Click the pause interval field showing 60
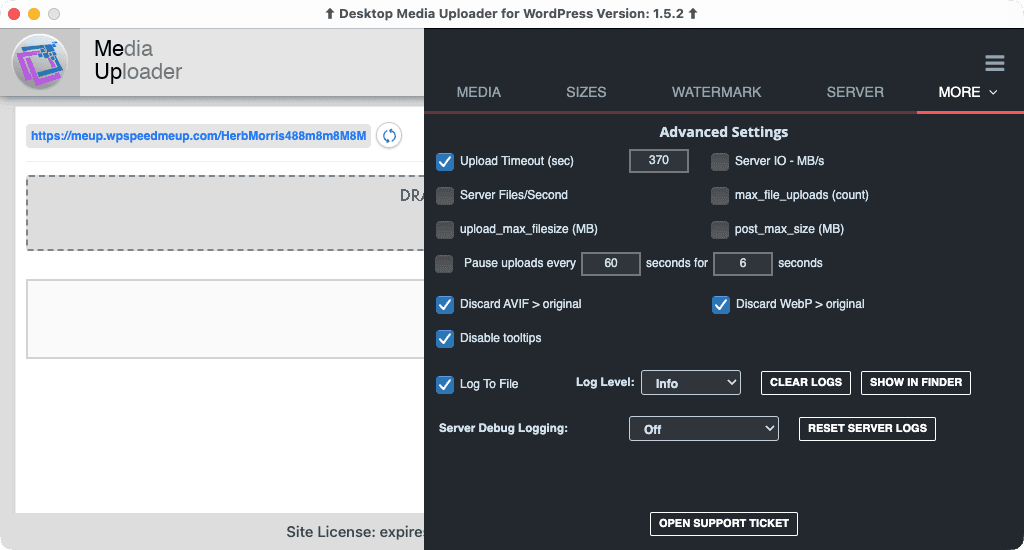Screen dimensions: 1024x550 coord(611,263)
